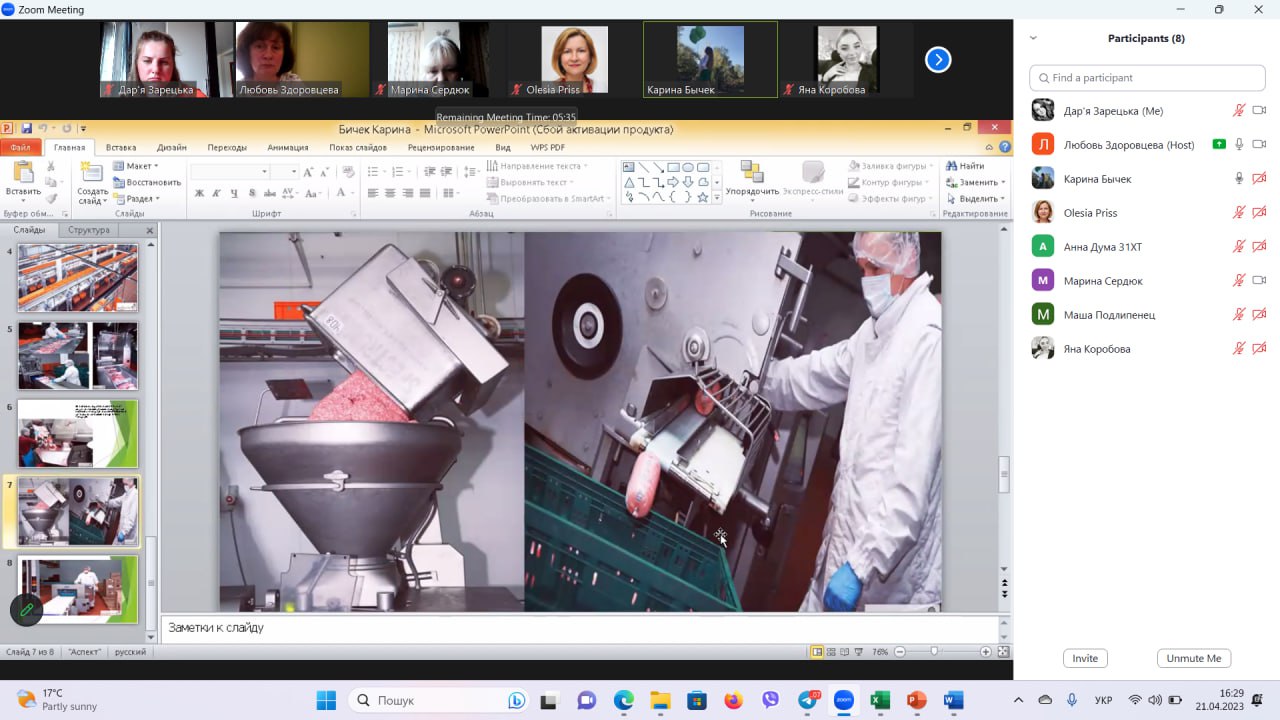Click the Найти search tool in ribbon
The width and height of the screenshot is (1280, 720).
tap(965, 166)
